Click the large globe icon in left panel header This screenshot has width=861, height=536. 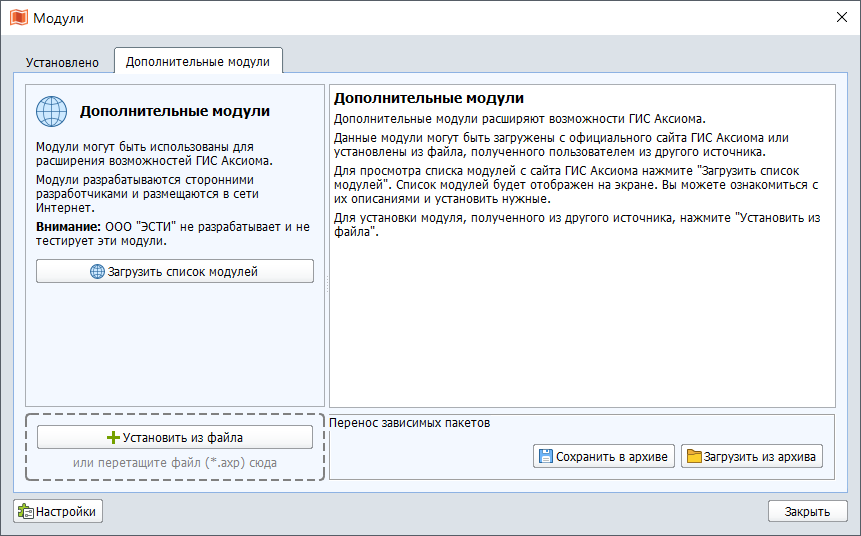tap(51, 112)
